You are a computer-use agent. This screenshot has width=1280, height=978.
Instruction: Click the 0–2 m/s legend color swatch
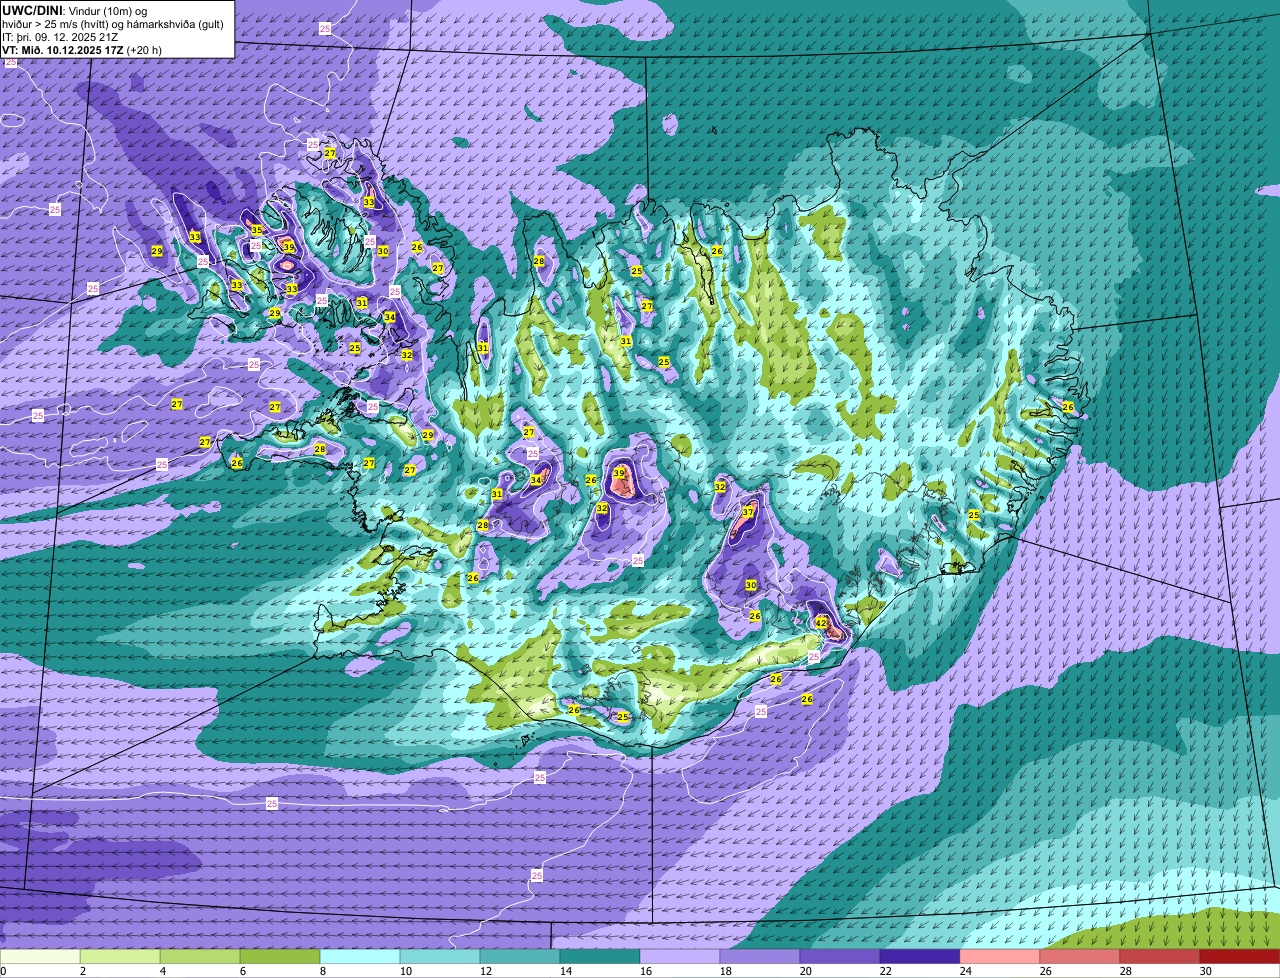pos(40,956)
